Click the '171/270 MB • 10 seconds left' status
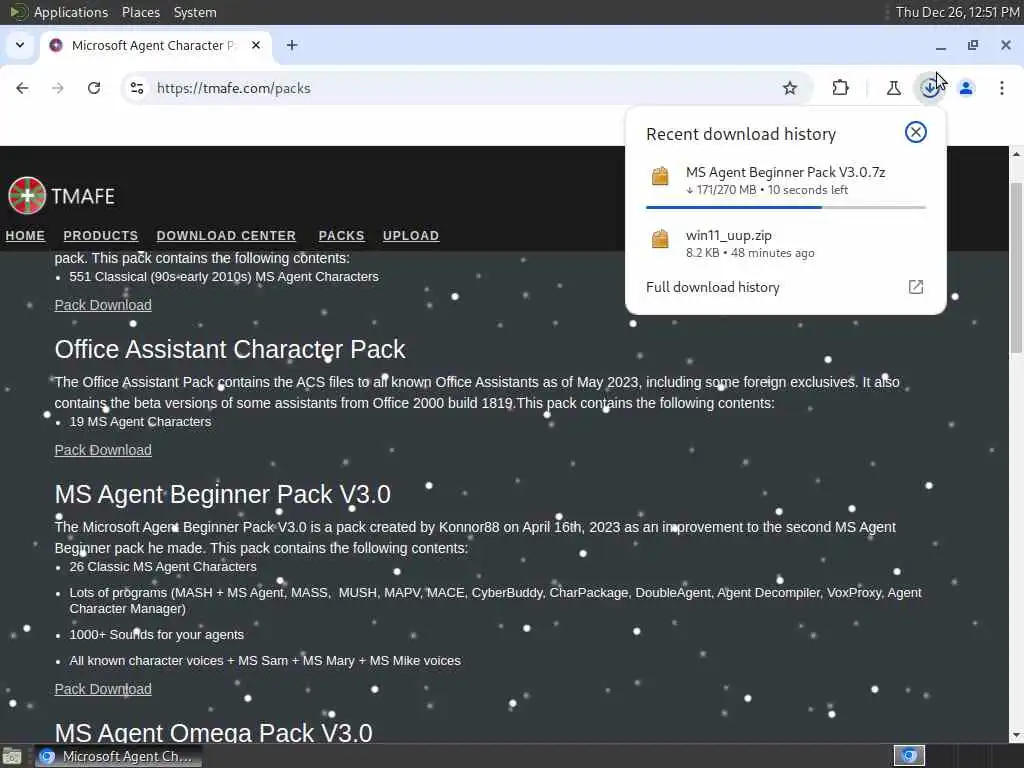This screenshot has height=768, width=1024. 767,190
